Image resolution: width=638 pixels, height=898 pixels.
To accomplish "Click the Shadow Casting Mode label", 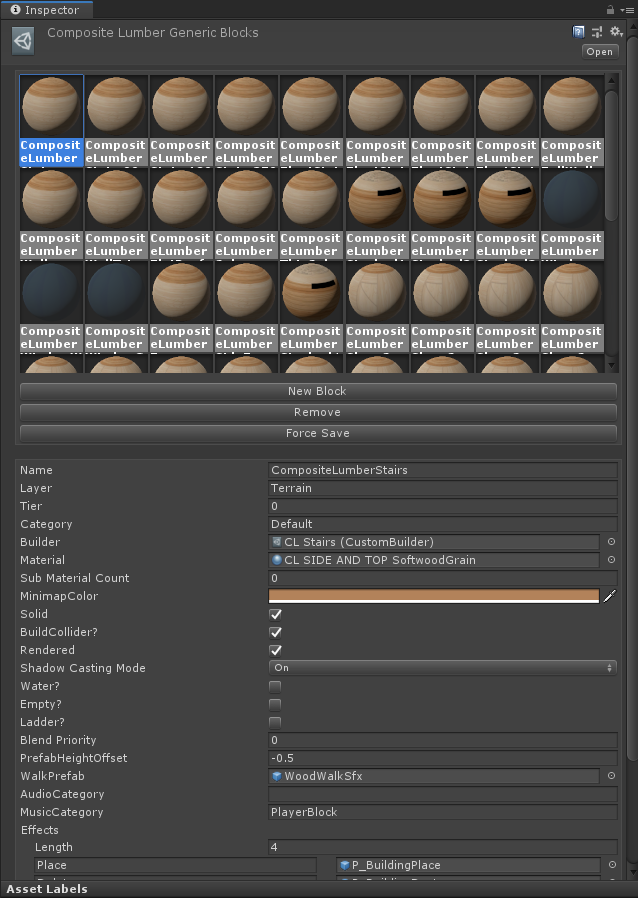I will [83, 668].
